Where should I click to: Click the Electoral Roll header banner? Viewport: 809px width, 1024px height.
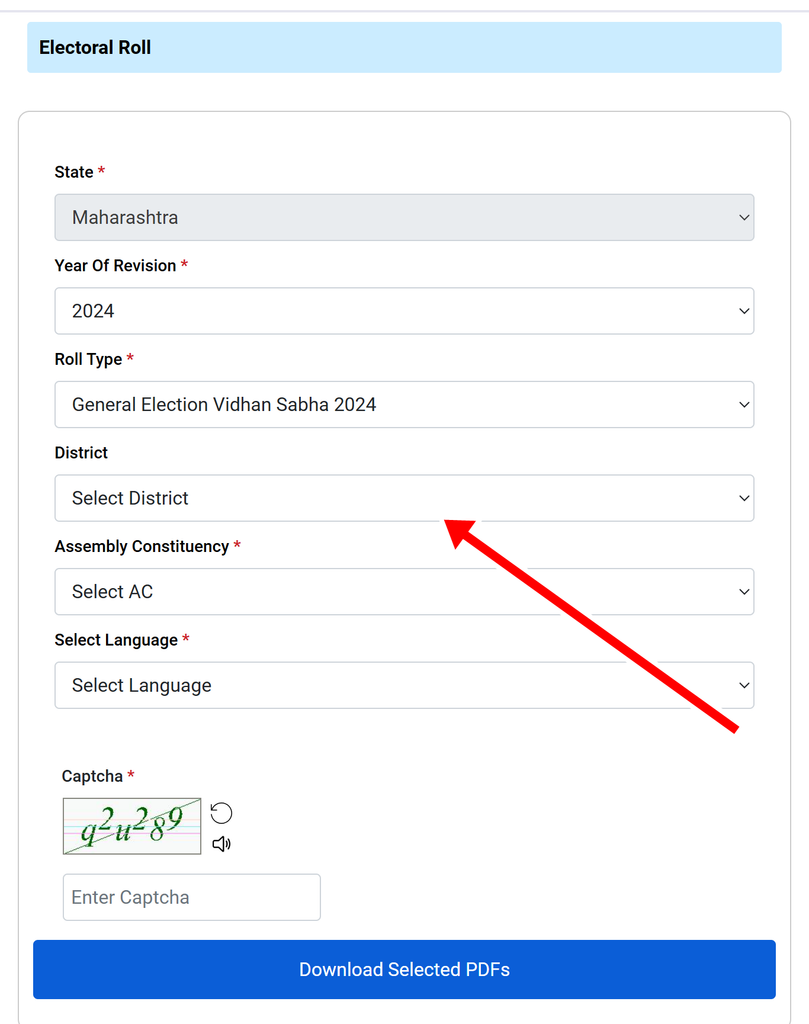click(x=404, y=47)
